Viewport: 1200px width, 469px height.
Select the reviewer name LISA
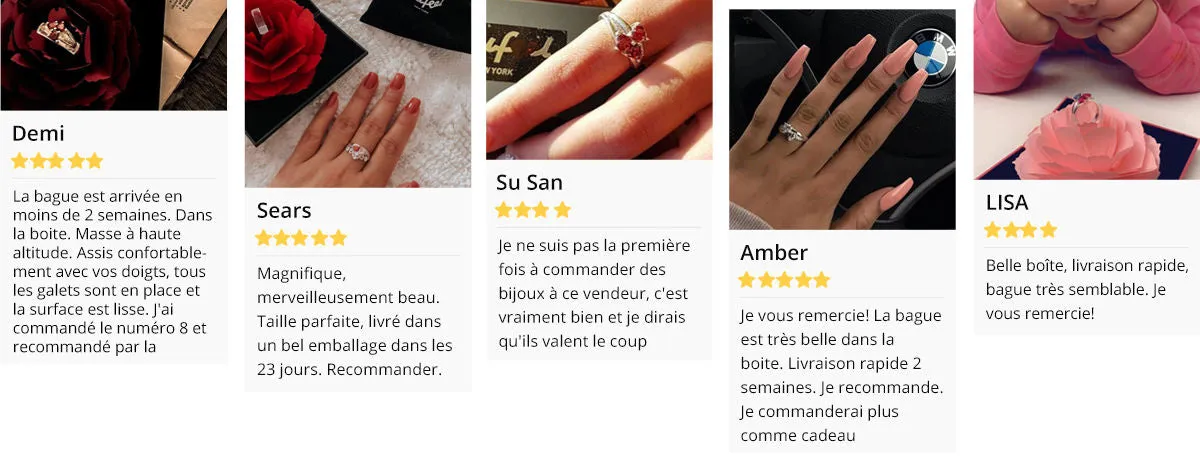(x=1007, y=203)
